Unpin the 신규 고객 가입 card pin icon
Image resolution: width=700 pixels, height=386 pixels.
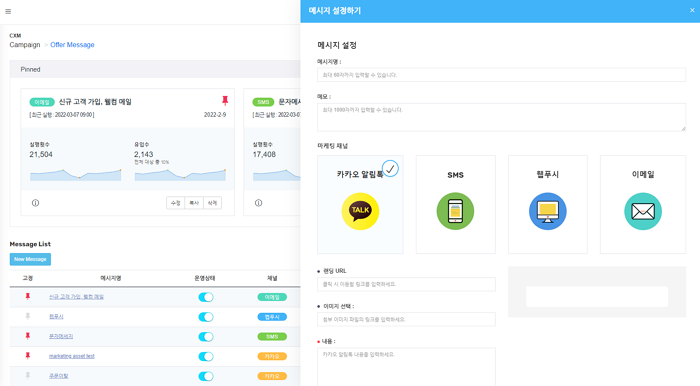225,101
